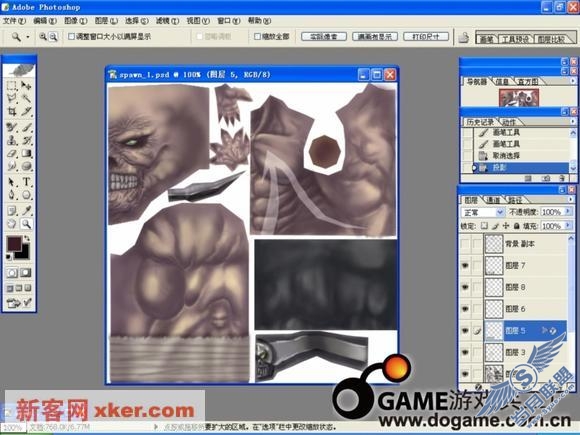Viewport: 580px width, 435px height.
Task: Select the Rectangular Marquee tool
Action: tap(12, 86)
